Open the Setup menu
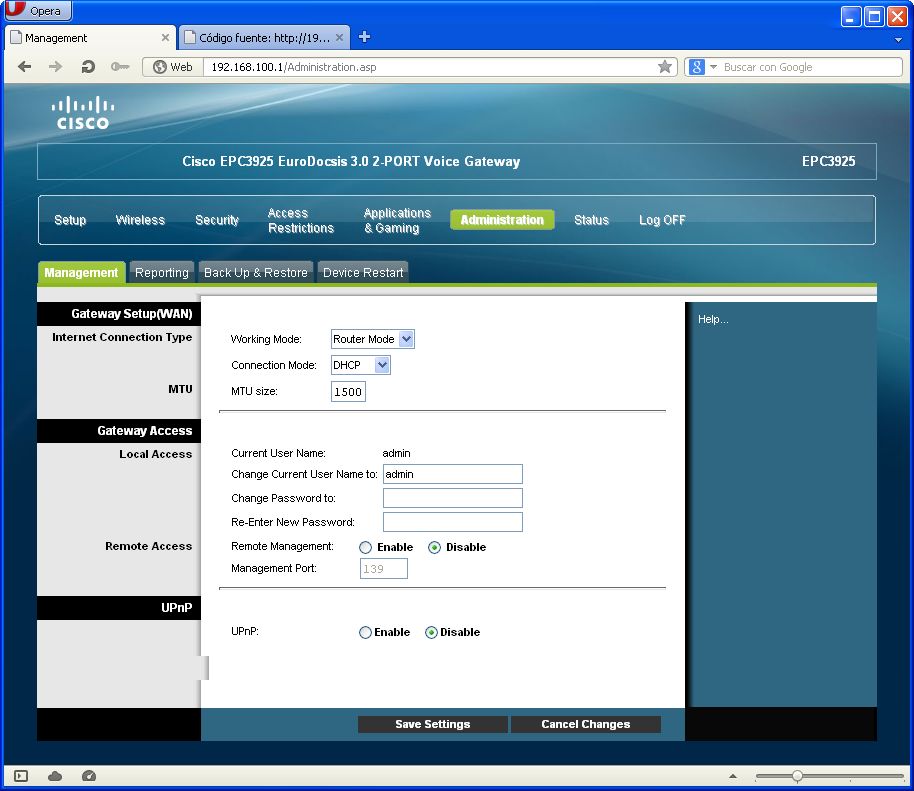The height and width of the screenshot is (791, 914). point(70,220)
